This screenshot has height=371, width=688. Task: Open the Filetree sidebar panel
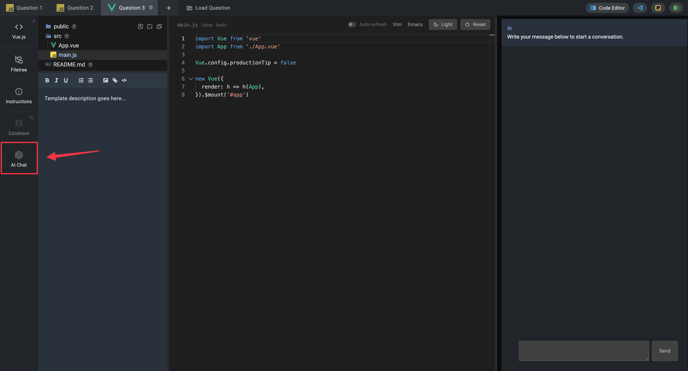coord(19,63)
